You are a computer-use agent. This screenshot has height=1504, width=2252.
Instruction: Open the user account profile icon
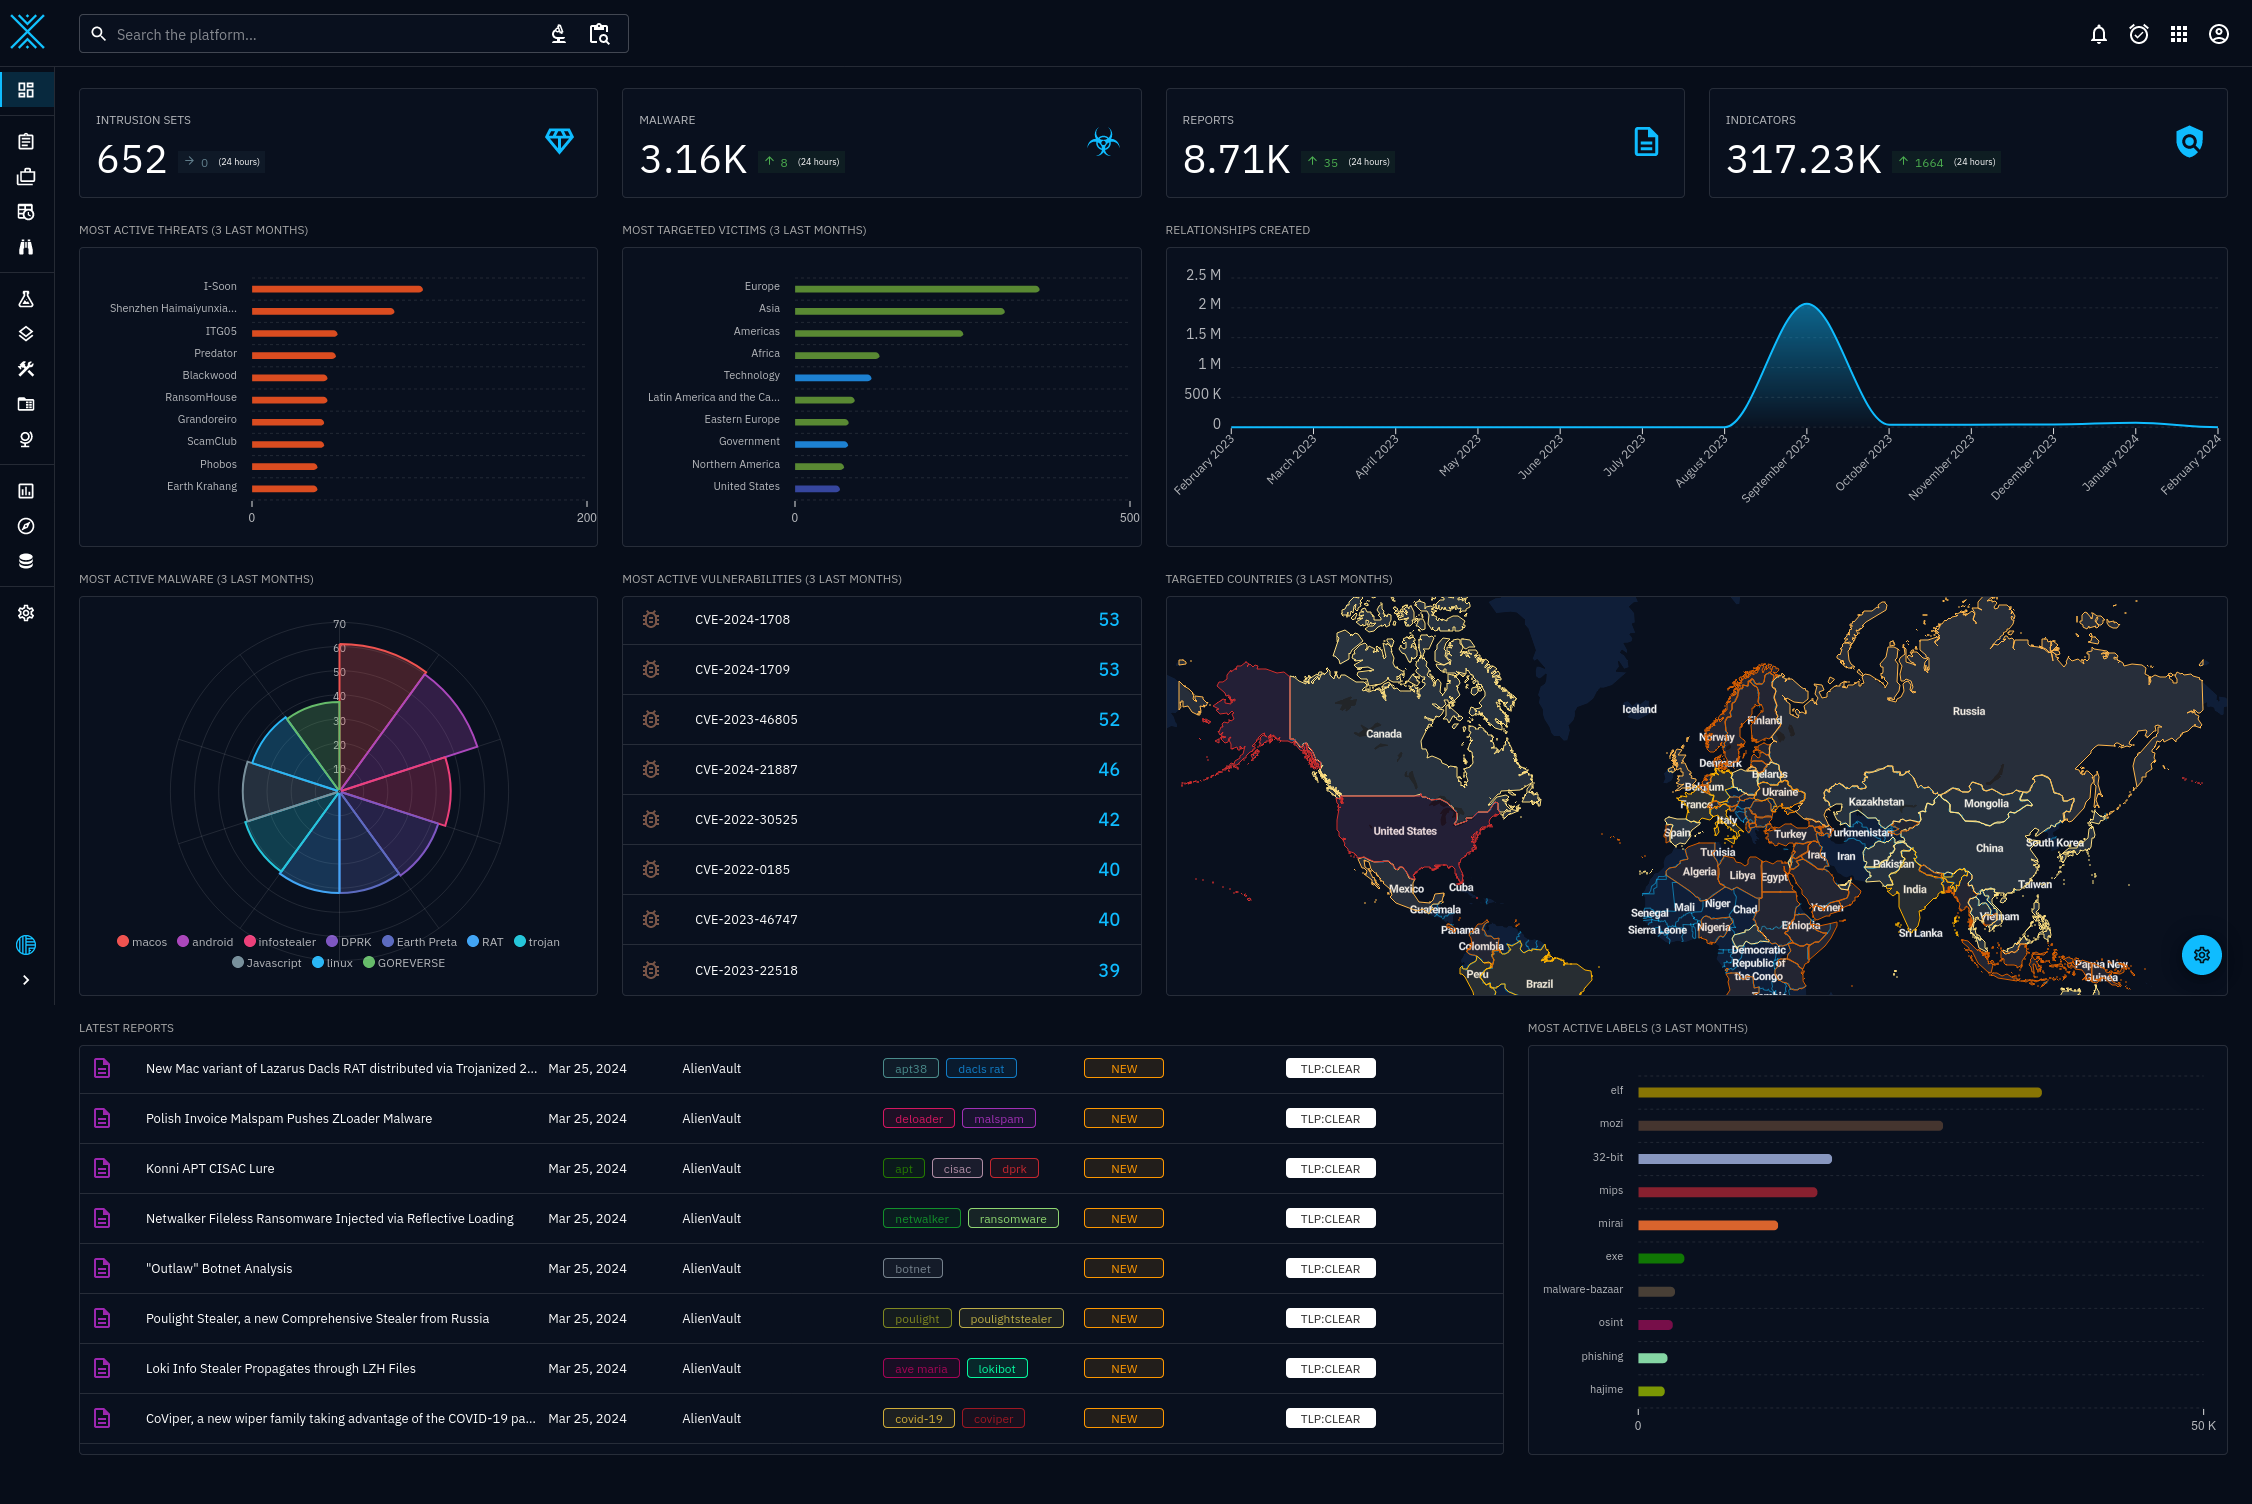click(x=2219, y=34)
